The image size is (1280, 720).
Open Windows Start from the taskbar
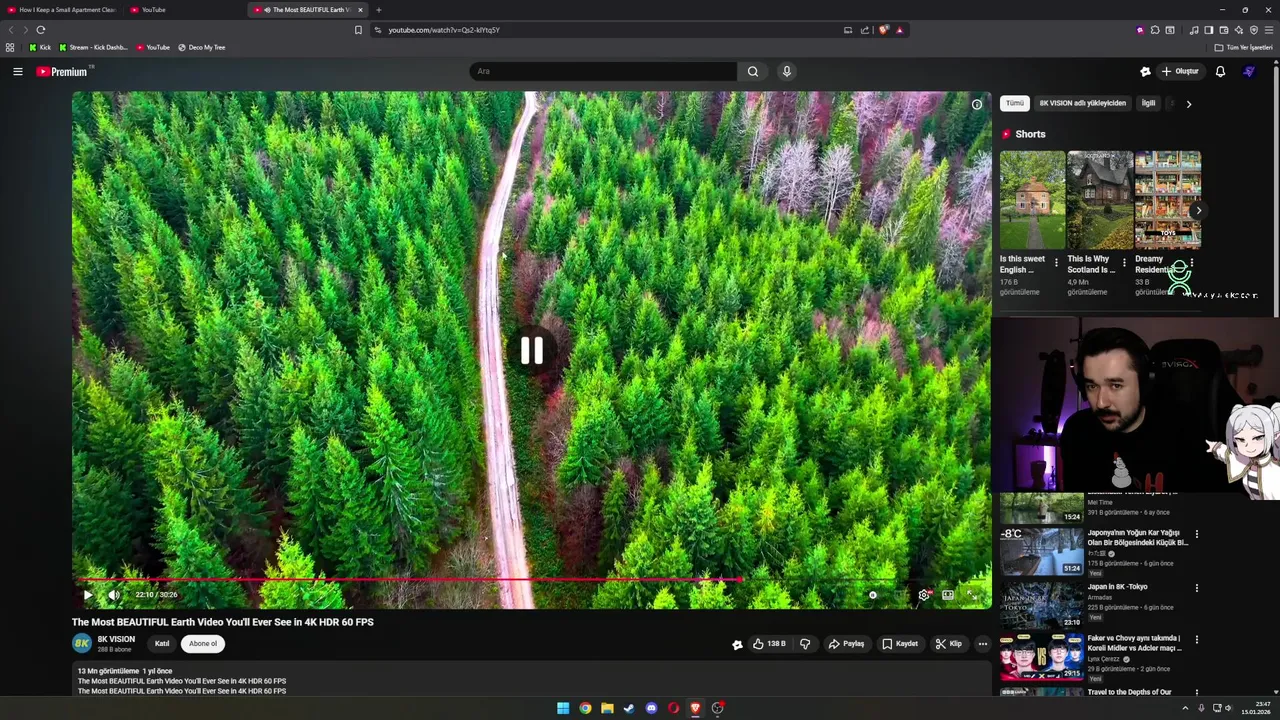pos(563,708)
